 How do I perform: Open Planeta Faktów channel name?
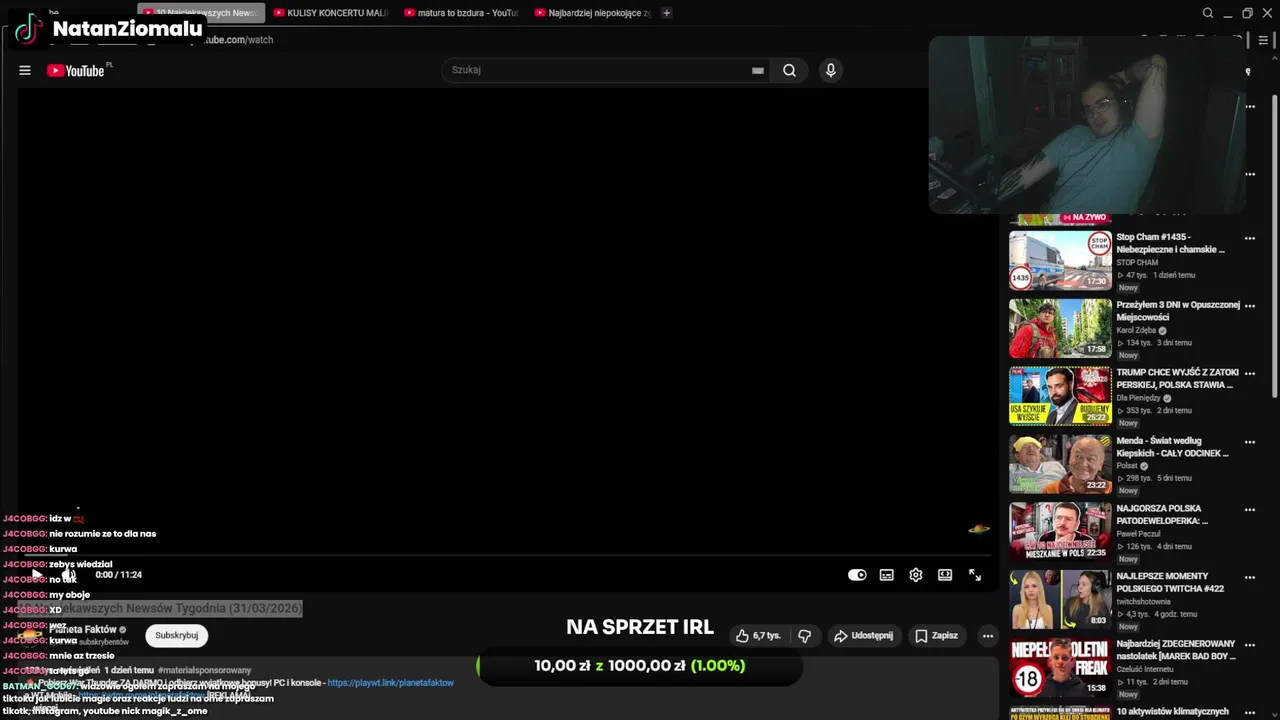(83, 630)
